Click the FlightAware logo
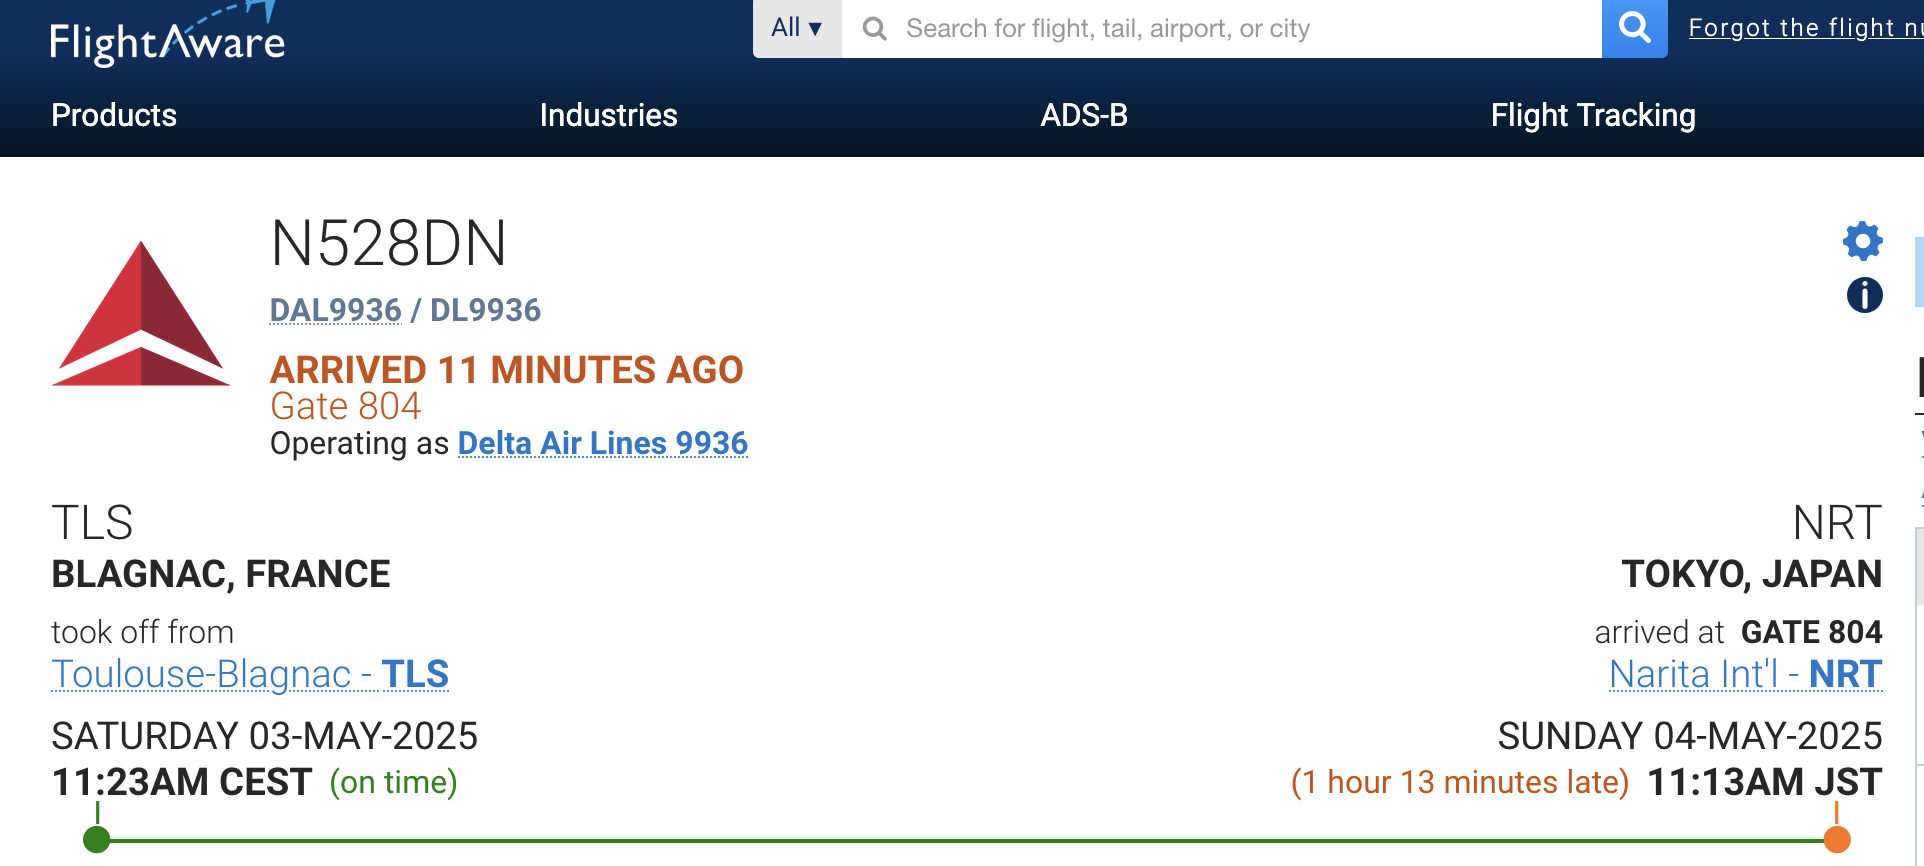The image size is (1924, 866). point(167,38)
